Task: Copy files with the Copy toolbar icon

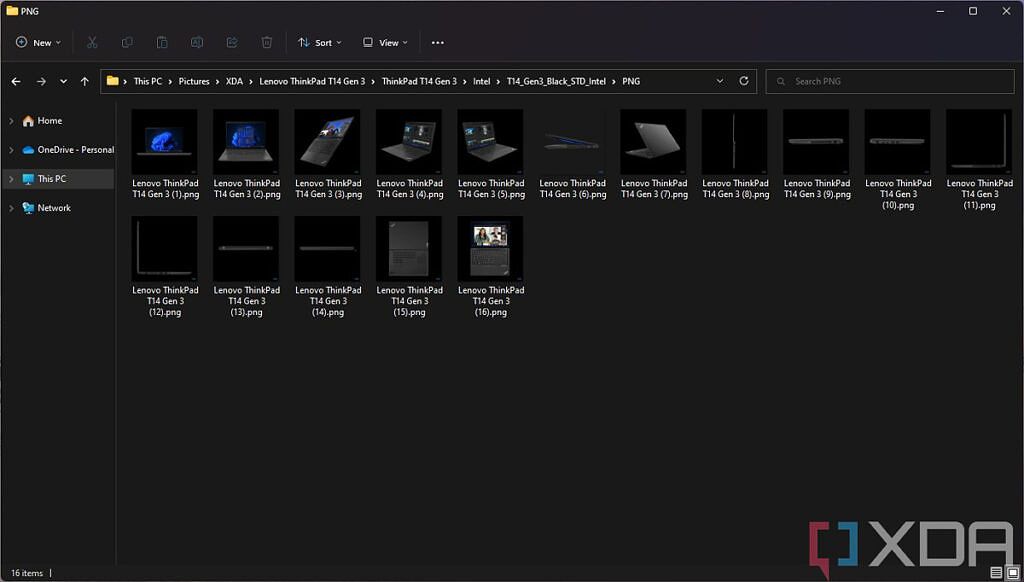Action: pos(127,42)
